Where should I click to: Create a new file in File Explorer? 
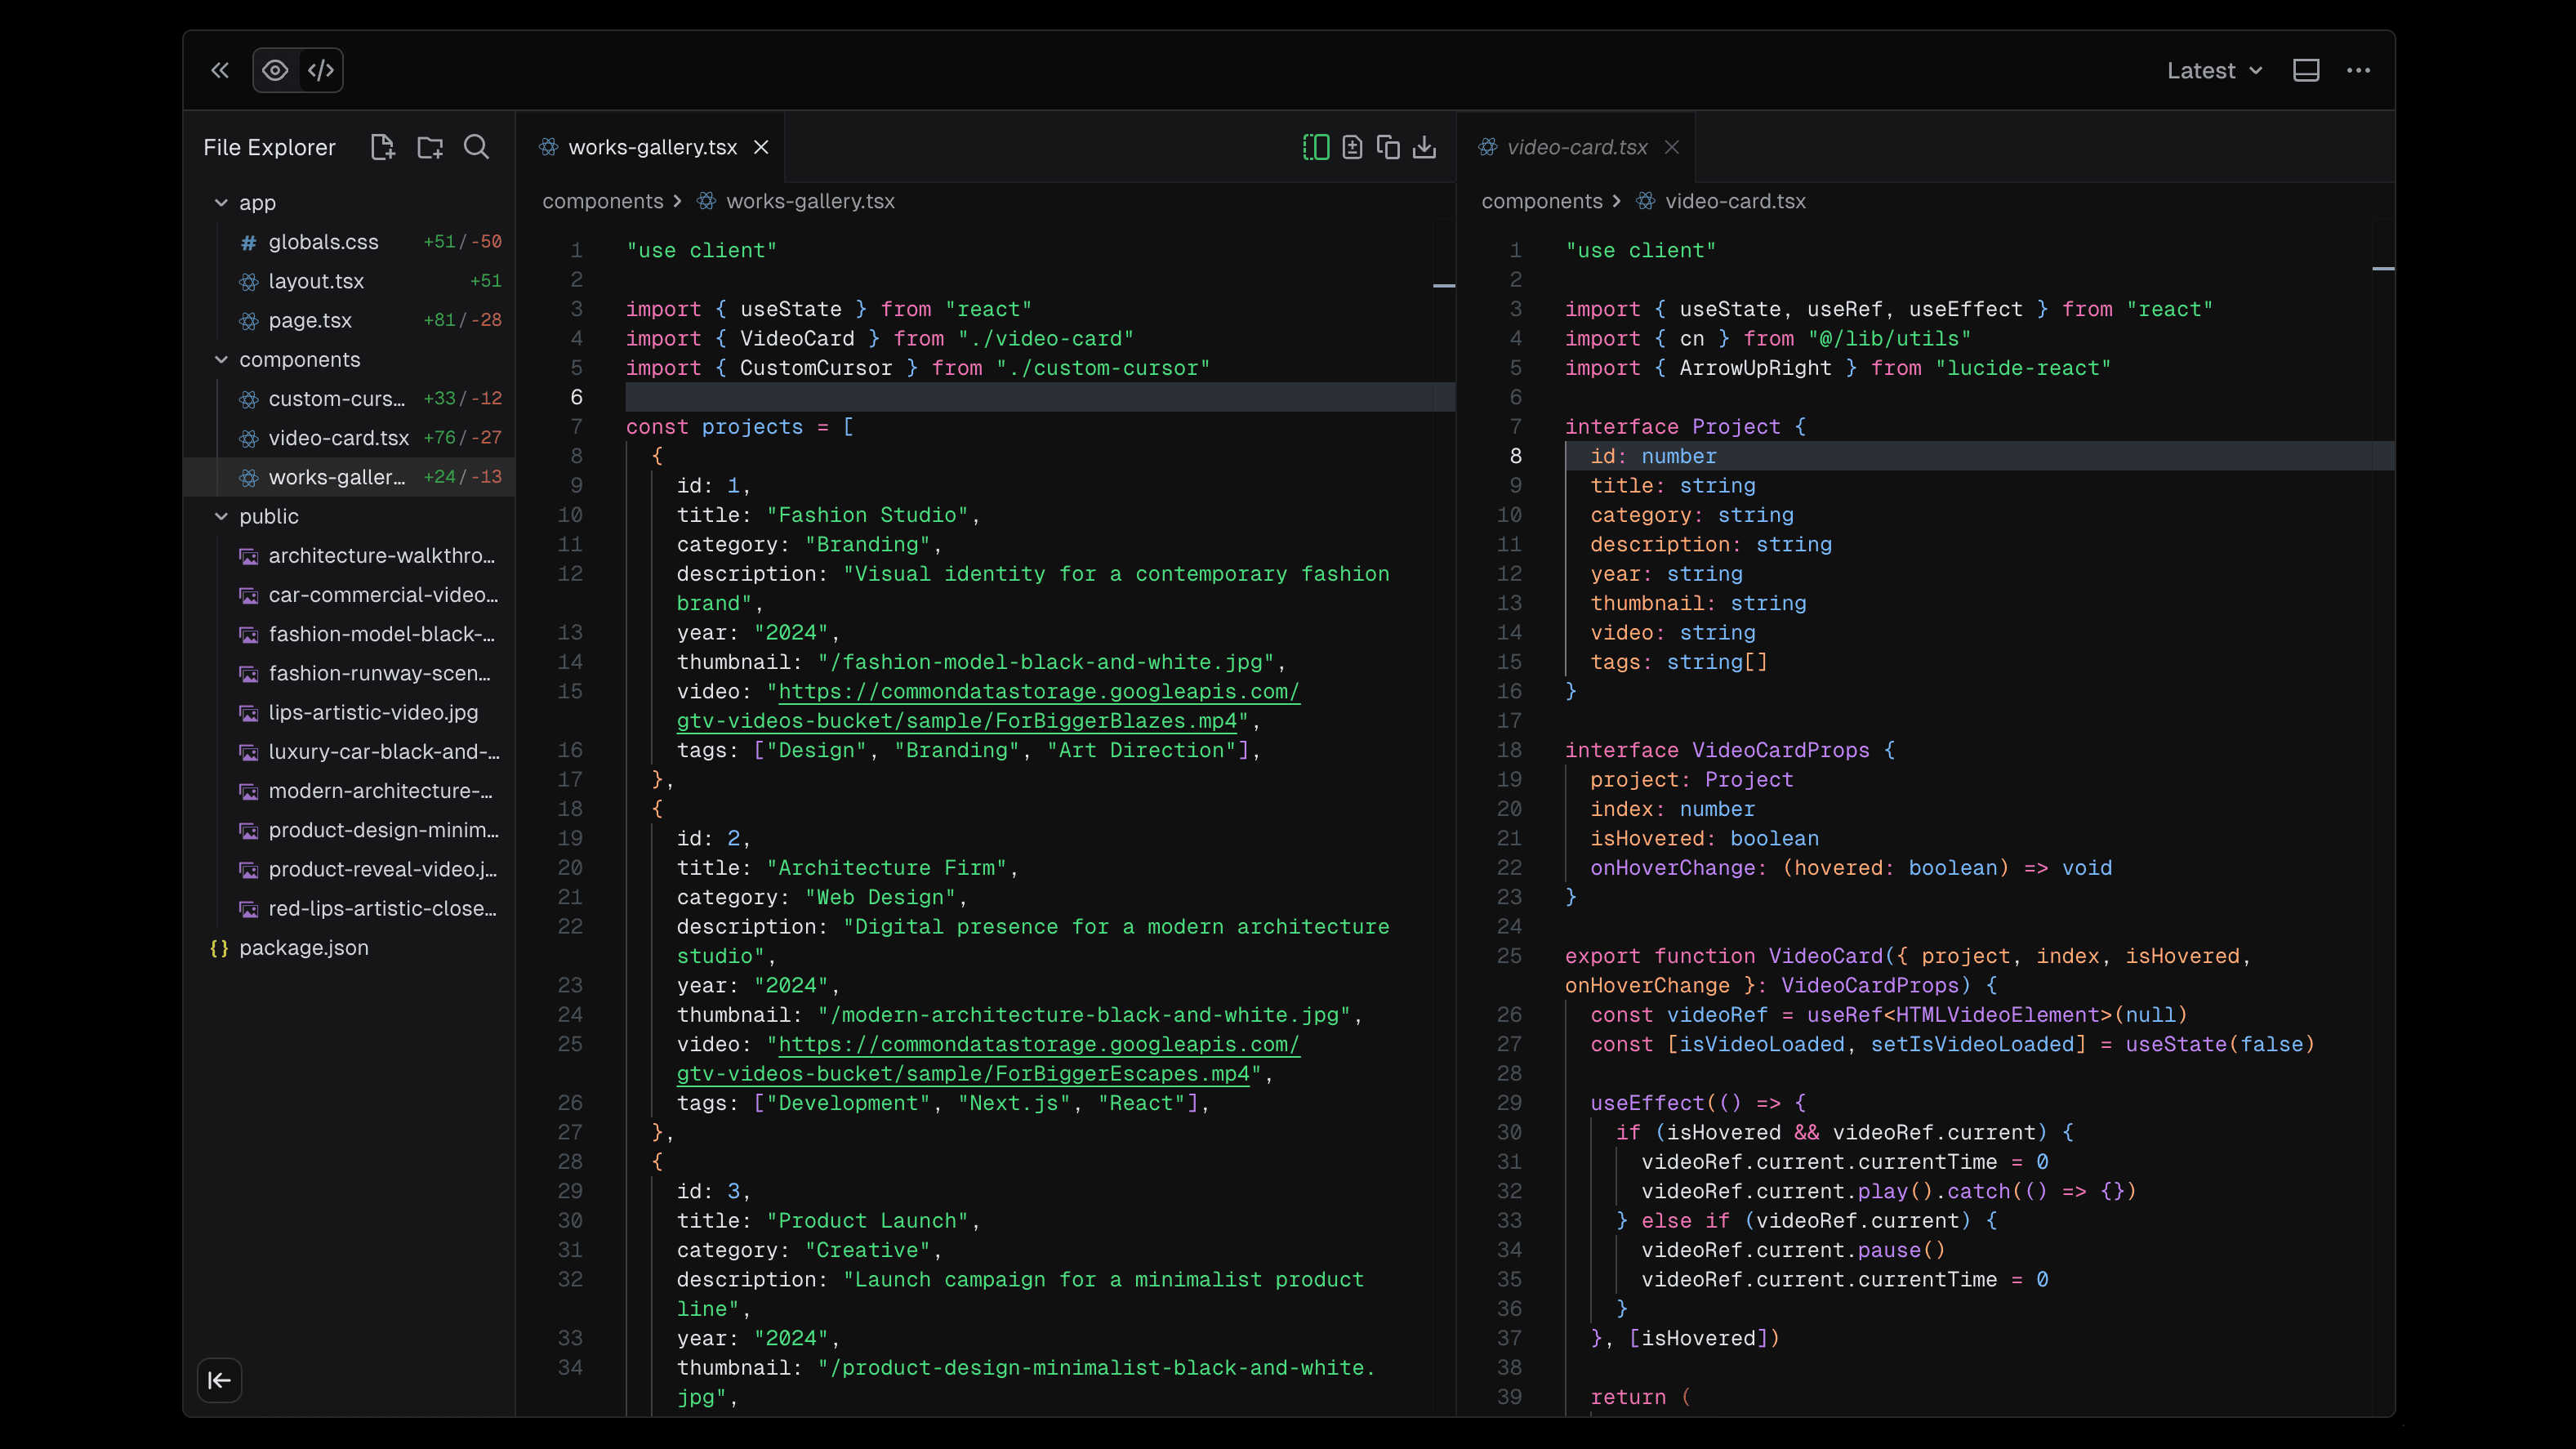pos(383,147)
